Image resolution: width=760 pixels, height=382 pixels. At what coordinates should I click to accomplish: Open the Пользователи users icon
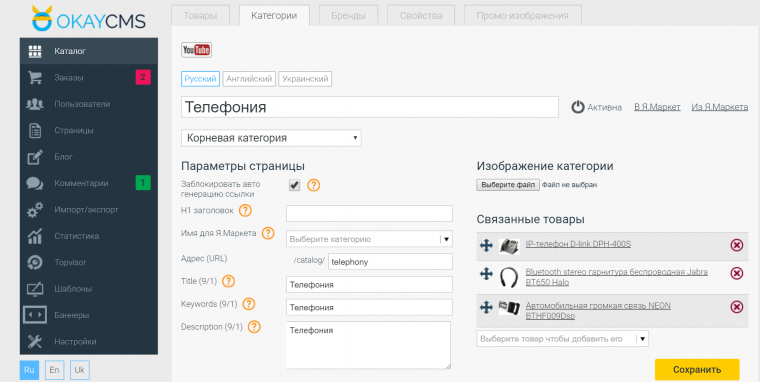[35, 104]
